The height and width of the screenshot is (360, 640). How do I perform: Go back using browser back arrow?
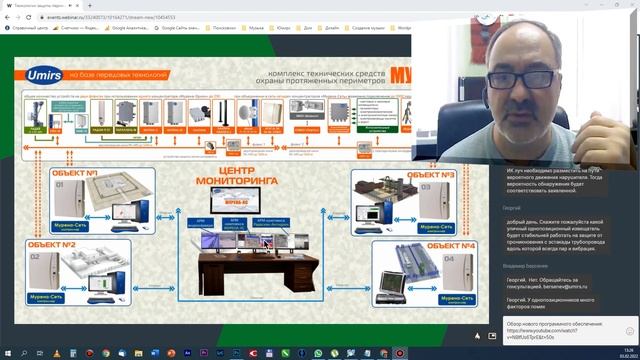click(7, 17)
